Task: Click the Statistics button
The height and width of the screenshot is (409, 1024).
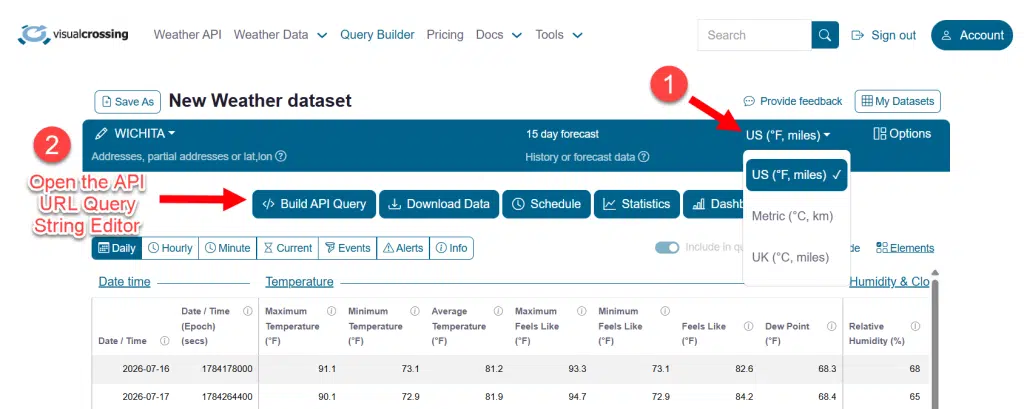Action: tap(637, 204)
